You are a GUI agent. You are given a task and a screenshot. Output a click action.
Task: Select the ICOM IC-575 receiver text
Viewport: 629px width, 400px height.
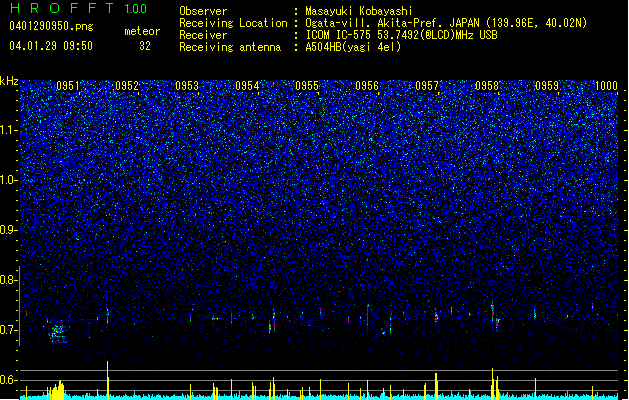click(x=401, y=35)
